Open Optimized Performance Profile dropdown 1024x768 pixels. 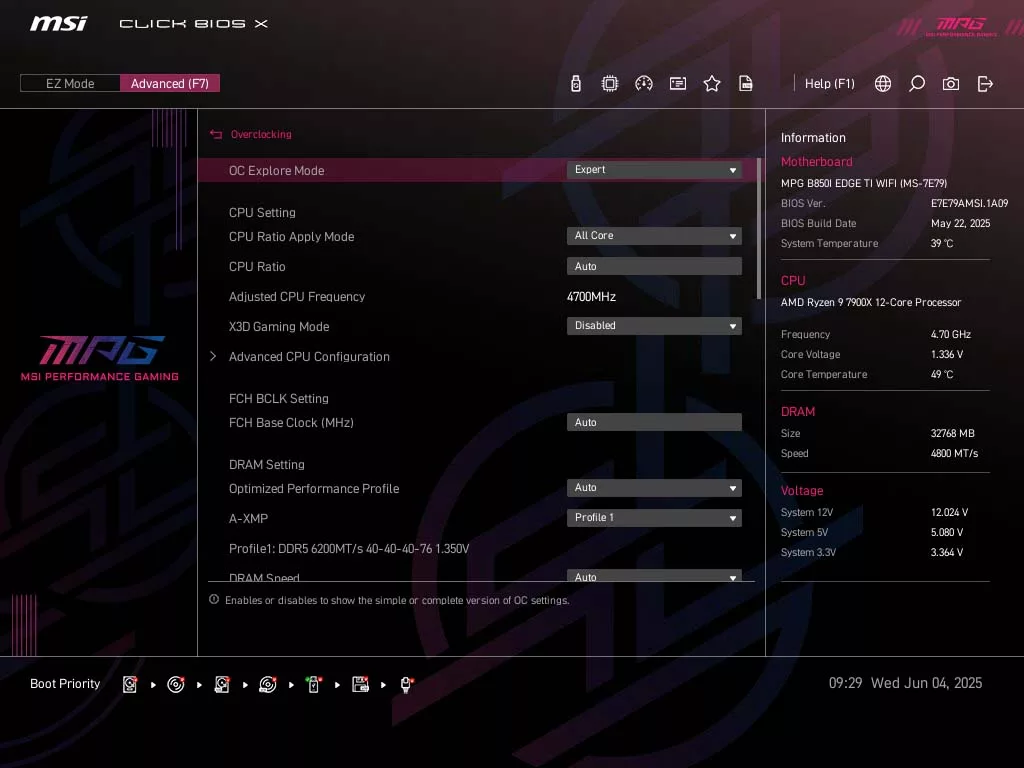[x=654, y=488]
